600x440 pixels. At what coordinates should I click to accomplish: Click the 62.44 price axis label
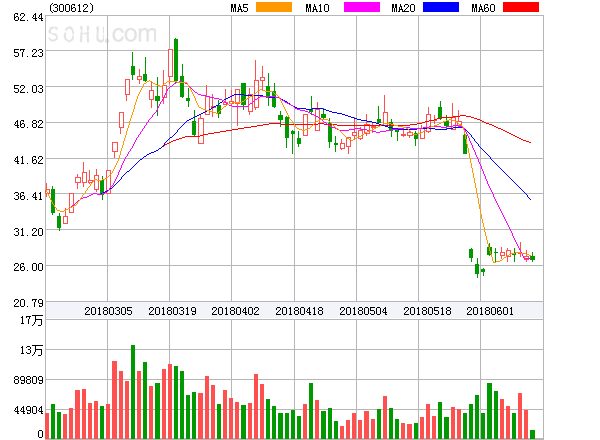click(x=28, y=17)
